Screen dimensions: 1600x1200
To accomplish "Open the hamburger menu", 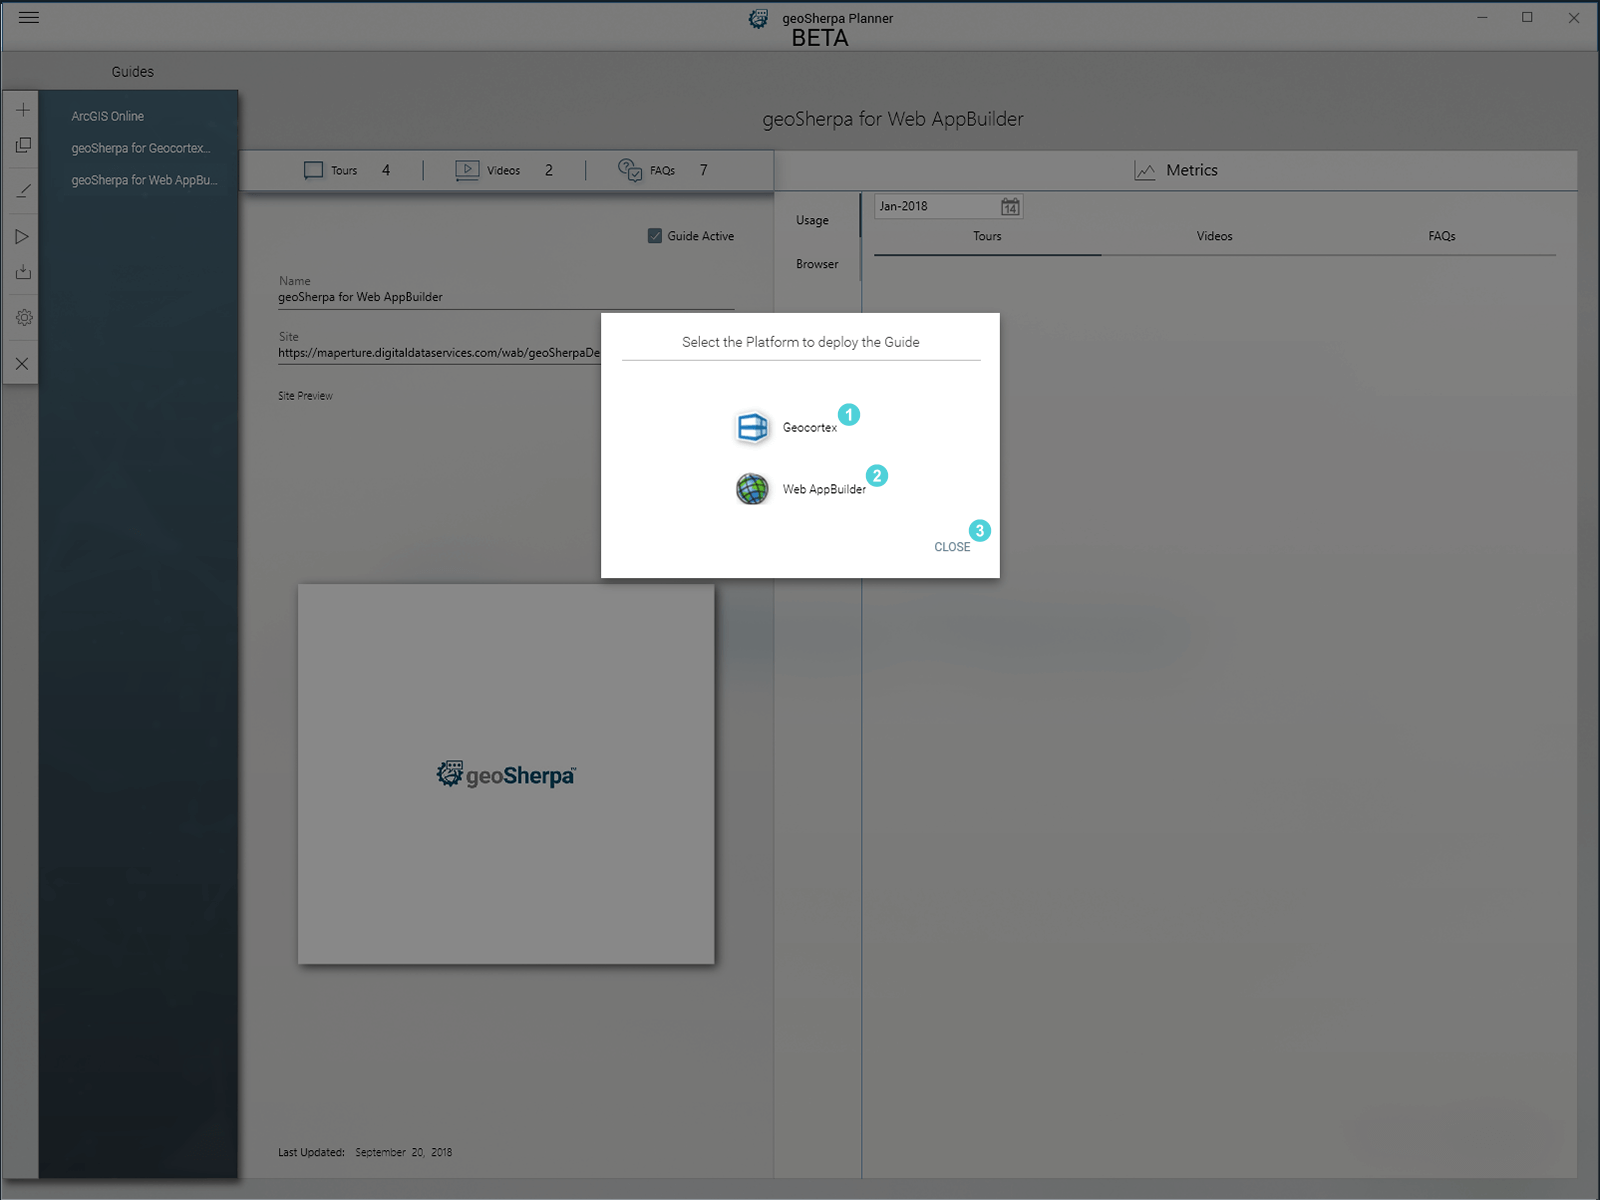I will [x=29, y=17].
